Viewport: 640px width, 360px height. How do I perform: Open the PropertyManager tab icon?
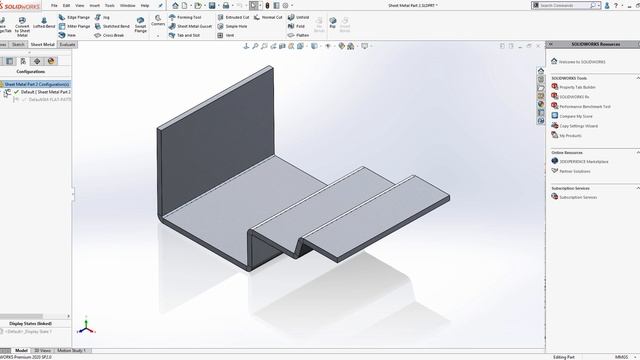pos(9,61)
